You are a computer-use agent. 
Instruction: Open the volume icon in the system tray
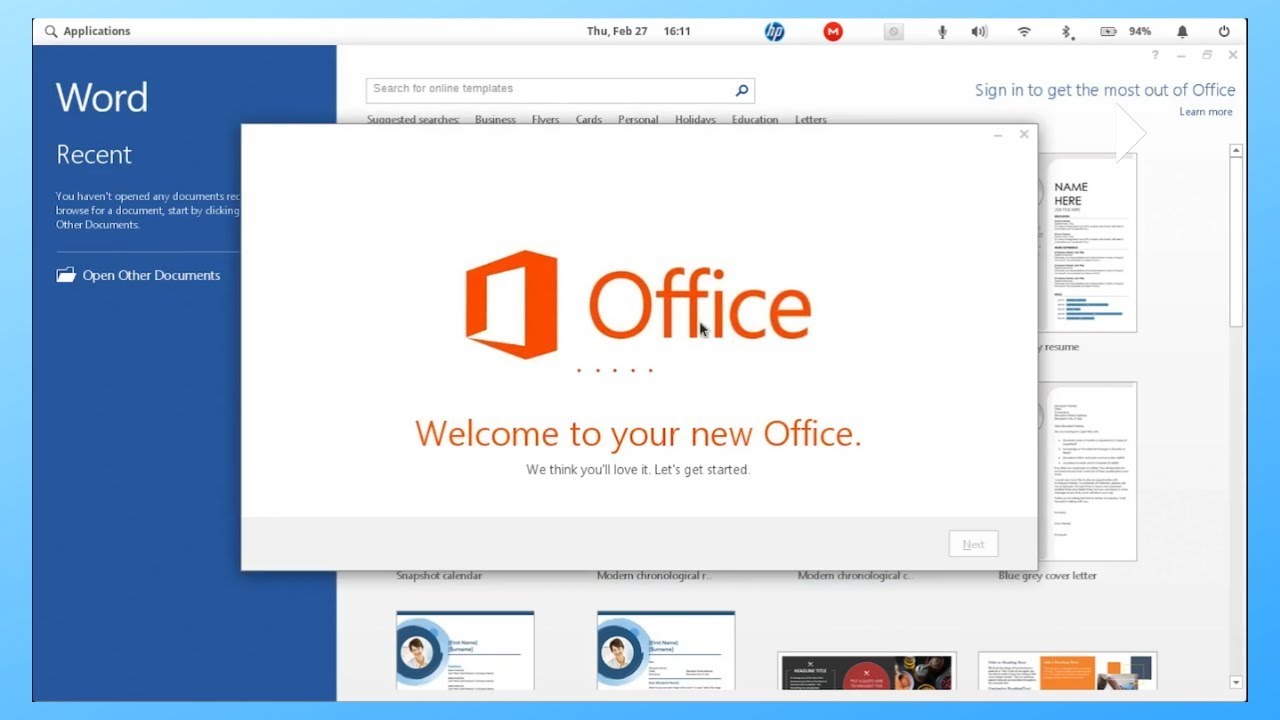point(980,31)
